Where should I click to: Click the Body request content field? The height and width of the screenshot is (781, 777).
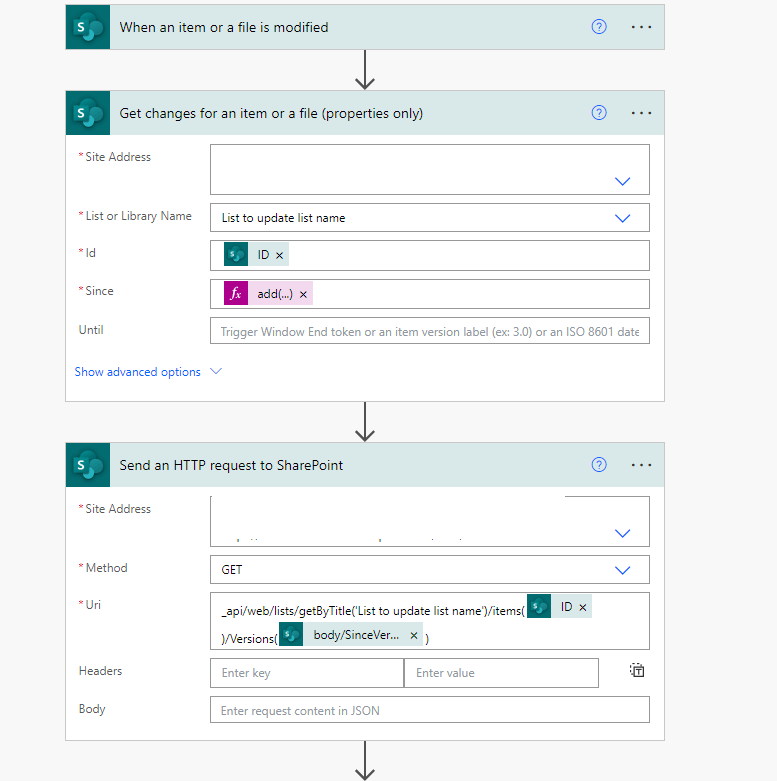tap(429, 711)
